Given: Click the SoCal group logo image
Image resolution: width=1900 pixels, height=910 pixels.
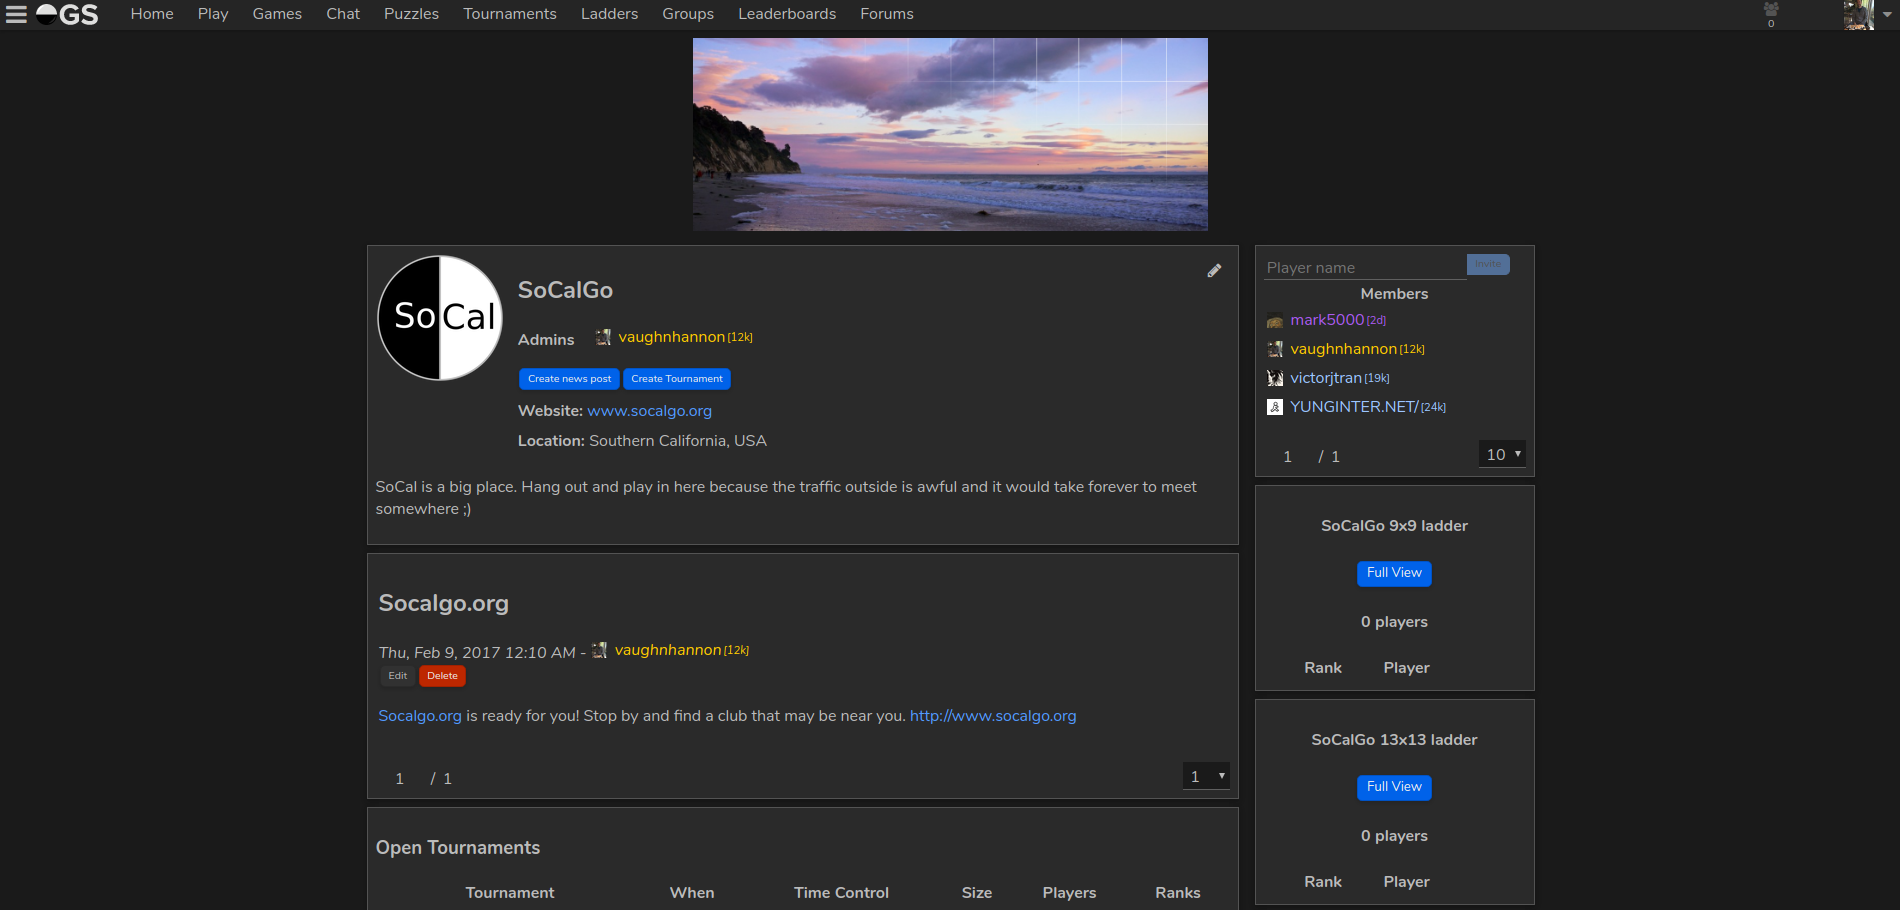Looking at the screenshot, I should pos(440,318).
